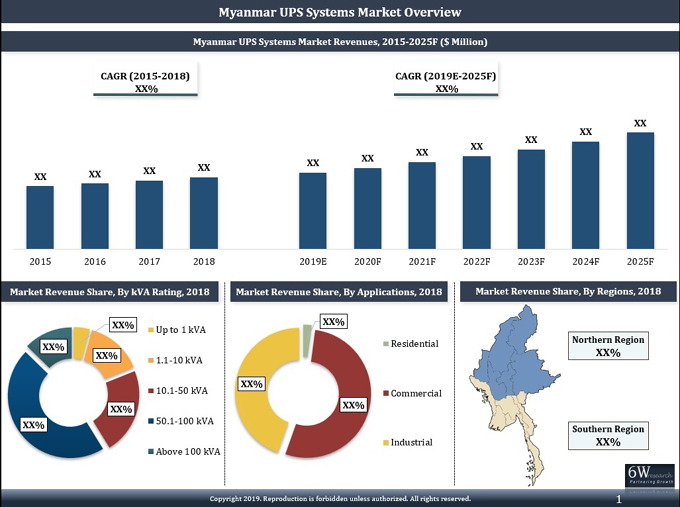The image size is (680, 507).
Task: Click the thin green Residential donut segment
Action: click(307, 340)
